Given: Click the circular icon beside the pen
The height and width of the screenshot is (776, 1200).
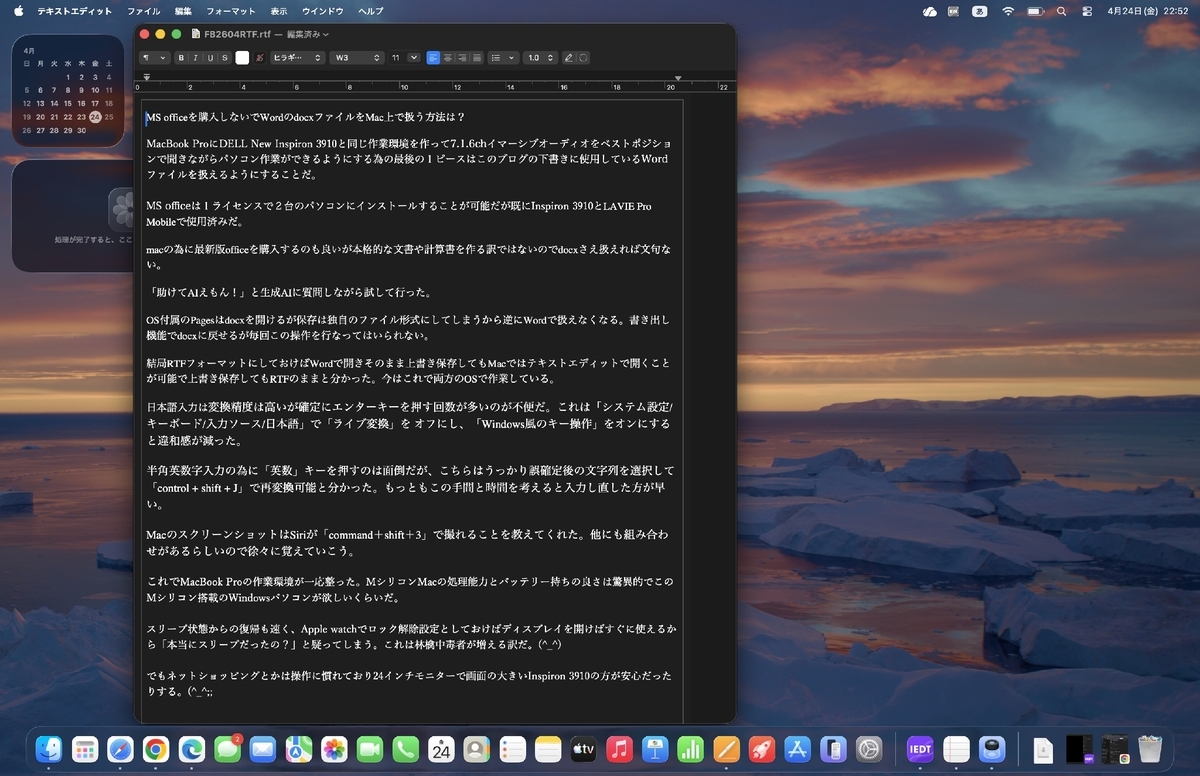Looking at the screenshot, I should (583, 58).
